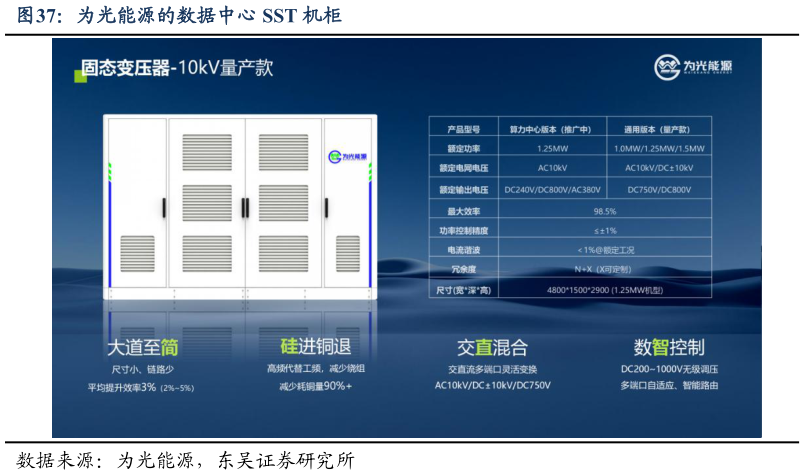Click the 为光能源 logo in the slide's top-right corner
Screen dimensions: 805x475
click(x=693, y=67)
